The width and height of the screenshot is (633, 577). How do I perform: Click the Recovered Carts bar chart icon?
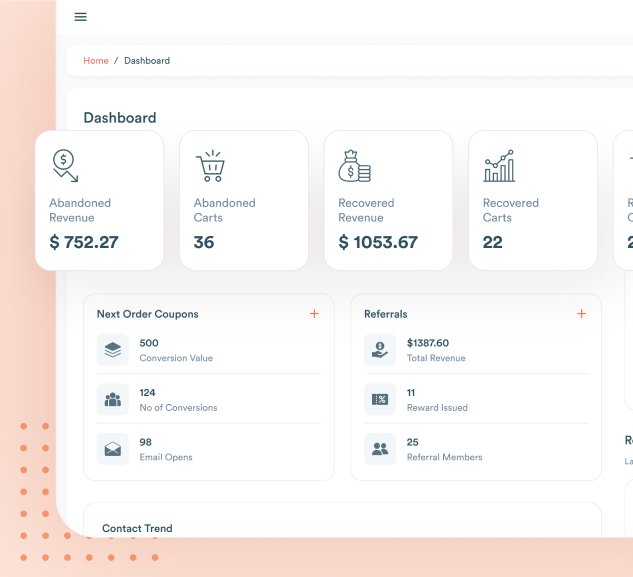tap(499, 166)
